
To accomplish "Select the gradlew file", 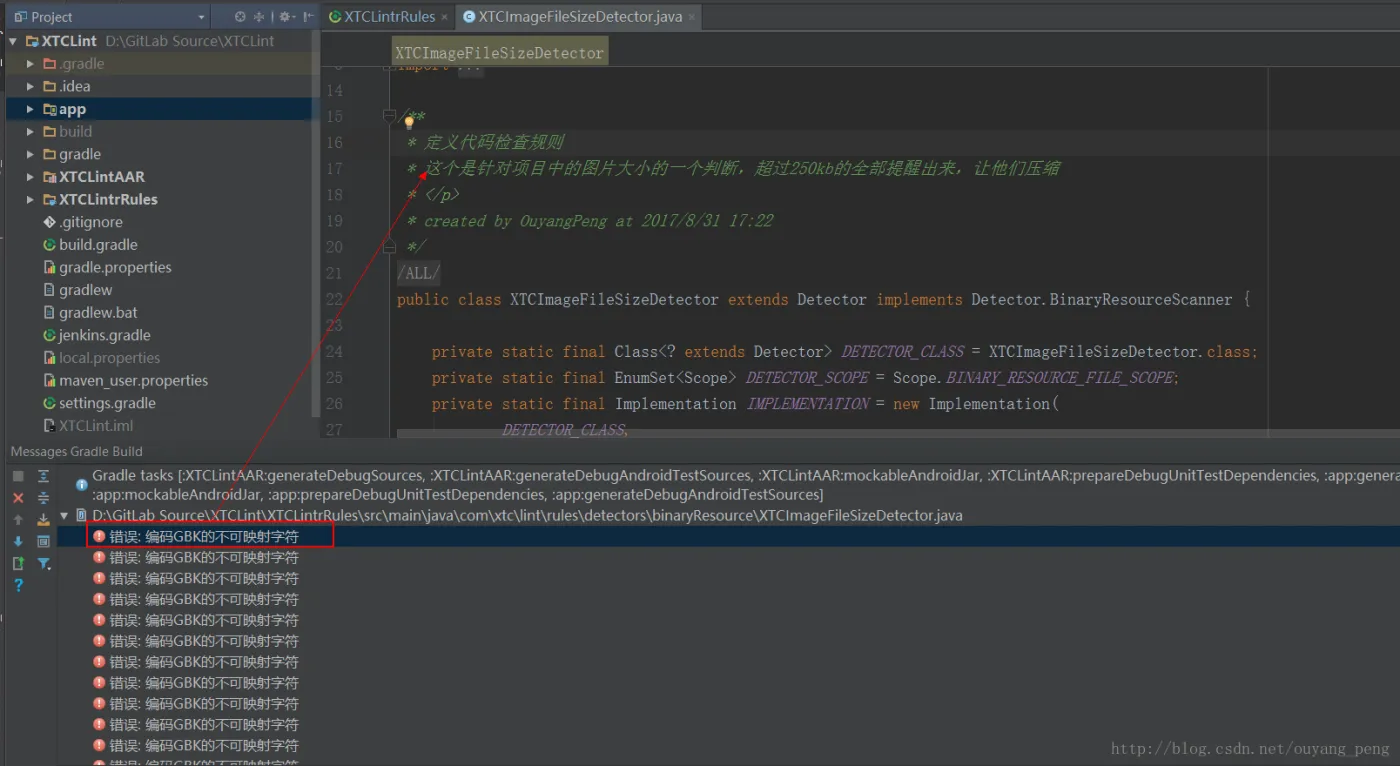I will [x=86, y=290].
